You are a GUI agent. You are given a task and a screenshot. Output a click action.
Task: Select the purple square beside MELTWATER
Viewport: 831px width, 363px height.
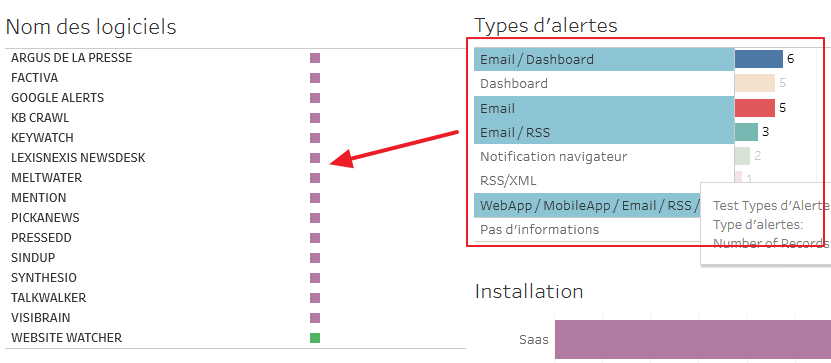click(x=315, y=178)
